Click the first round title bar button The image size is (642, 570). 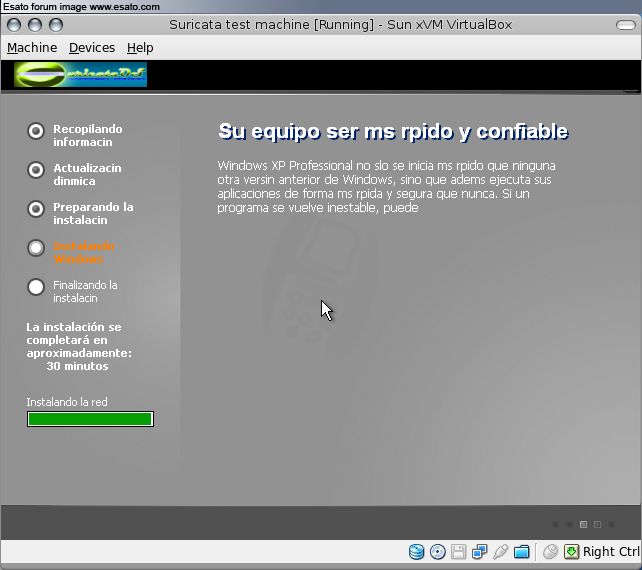14,25
